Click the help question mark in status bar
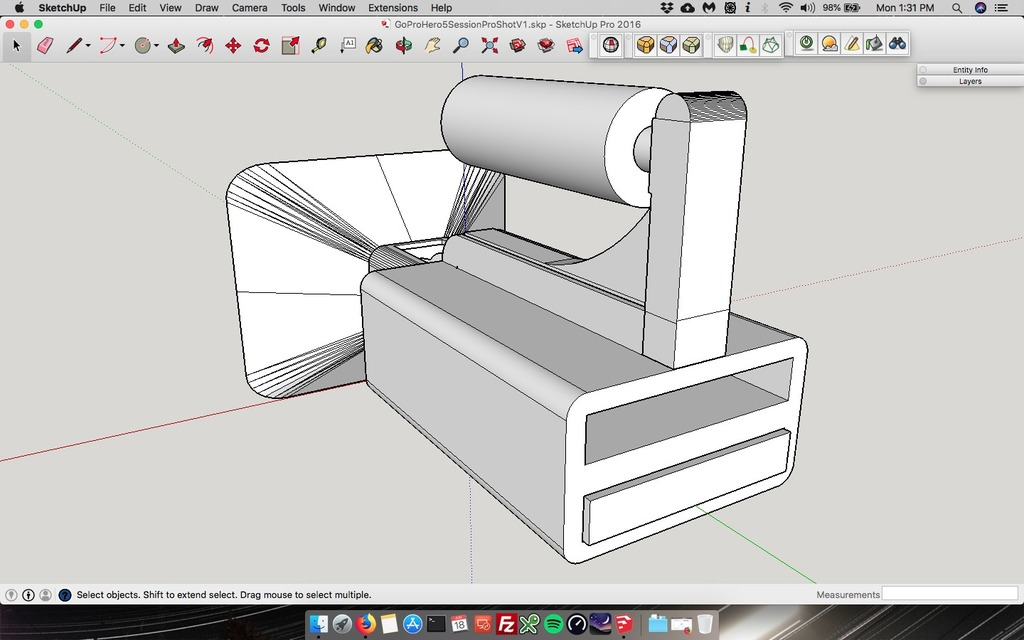Image resolution: width=1024 pixels, height=640 pixels. pos(65,594)
